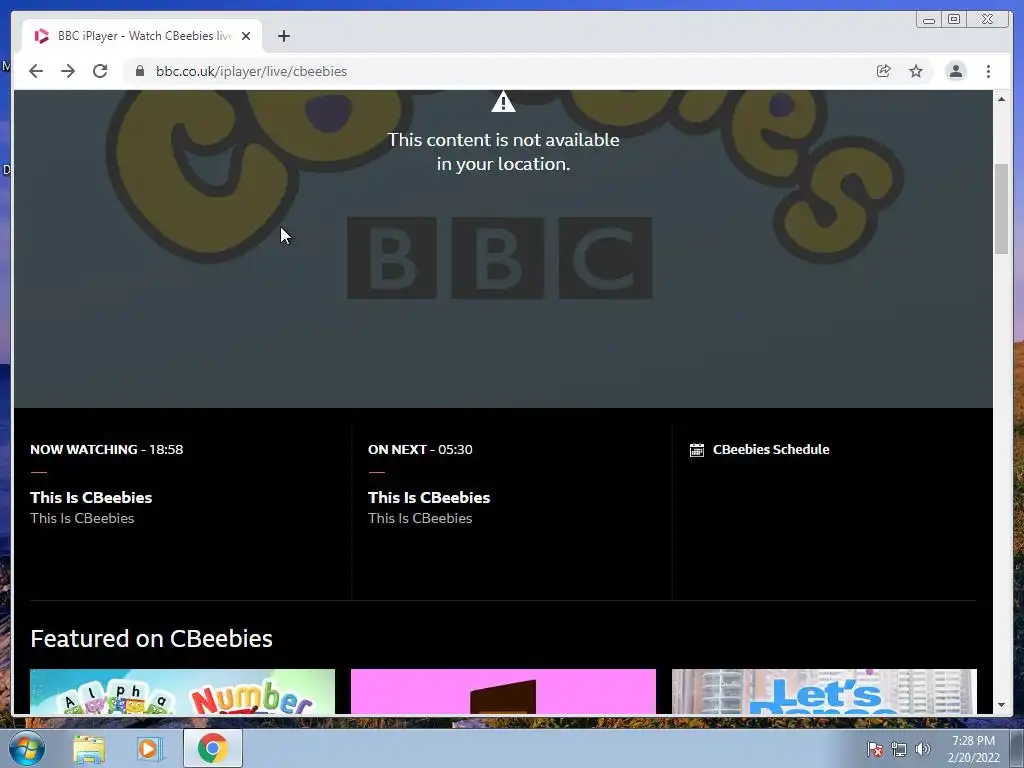Image resolution: width=1024 pixels, height=768 pixels.
Task: Launch Windows Media Player from the taskbar
Action: tap(149, 748)
